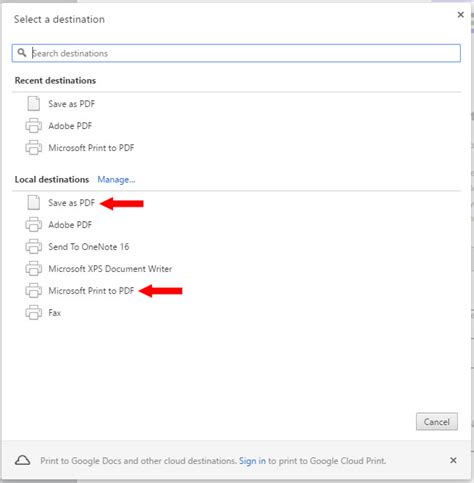The height and width of the screenshot is (483, 474).
Task: Click the Sign in link for Cloud Print
Action: click(252, 461)
